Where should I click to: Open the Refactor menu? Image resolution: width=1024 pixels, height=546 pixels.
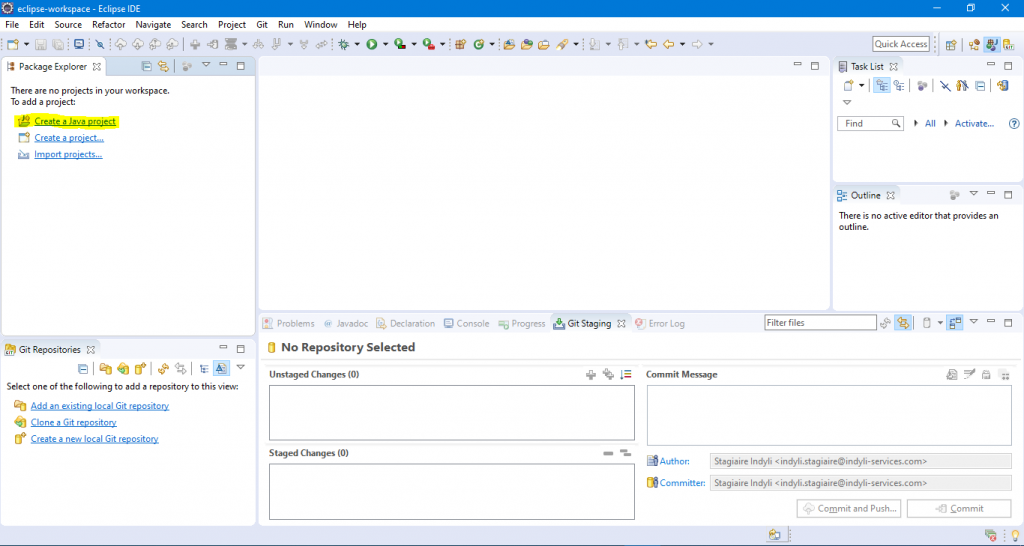[x=108, y=25]
